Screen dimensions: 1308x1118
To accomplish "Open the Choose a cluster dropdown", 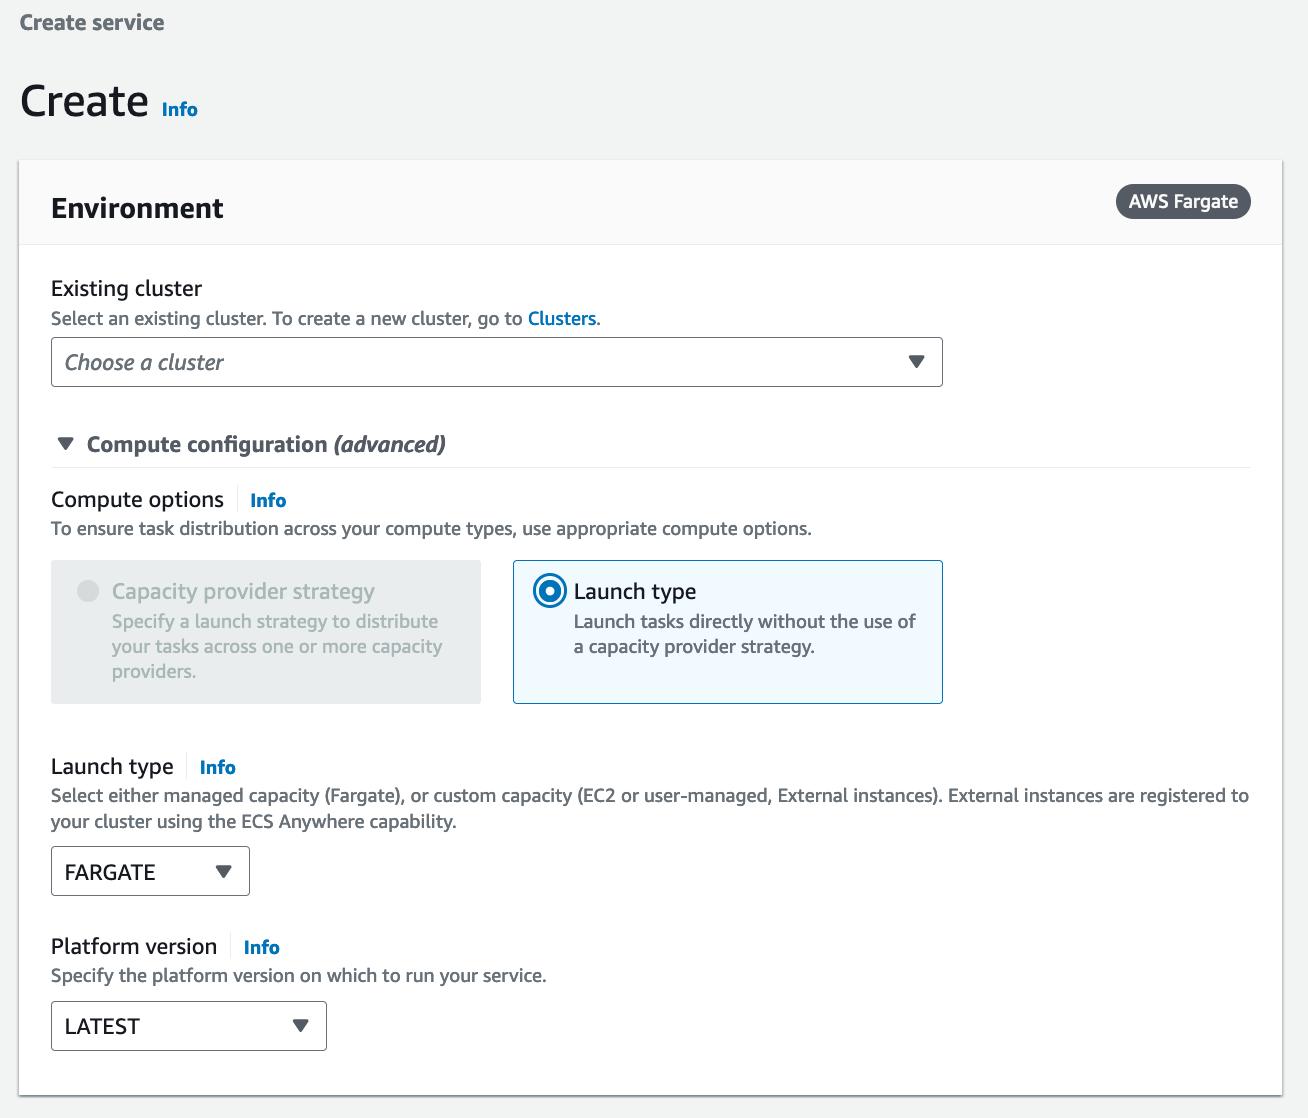I will coord(480,362).
